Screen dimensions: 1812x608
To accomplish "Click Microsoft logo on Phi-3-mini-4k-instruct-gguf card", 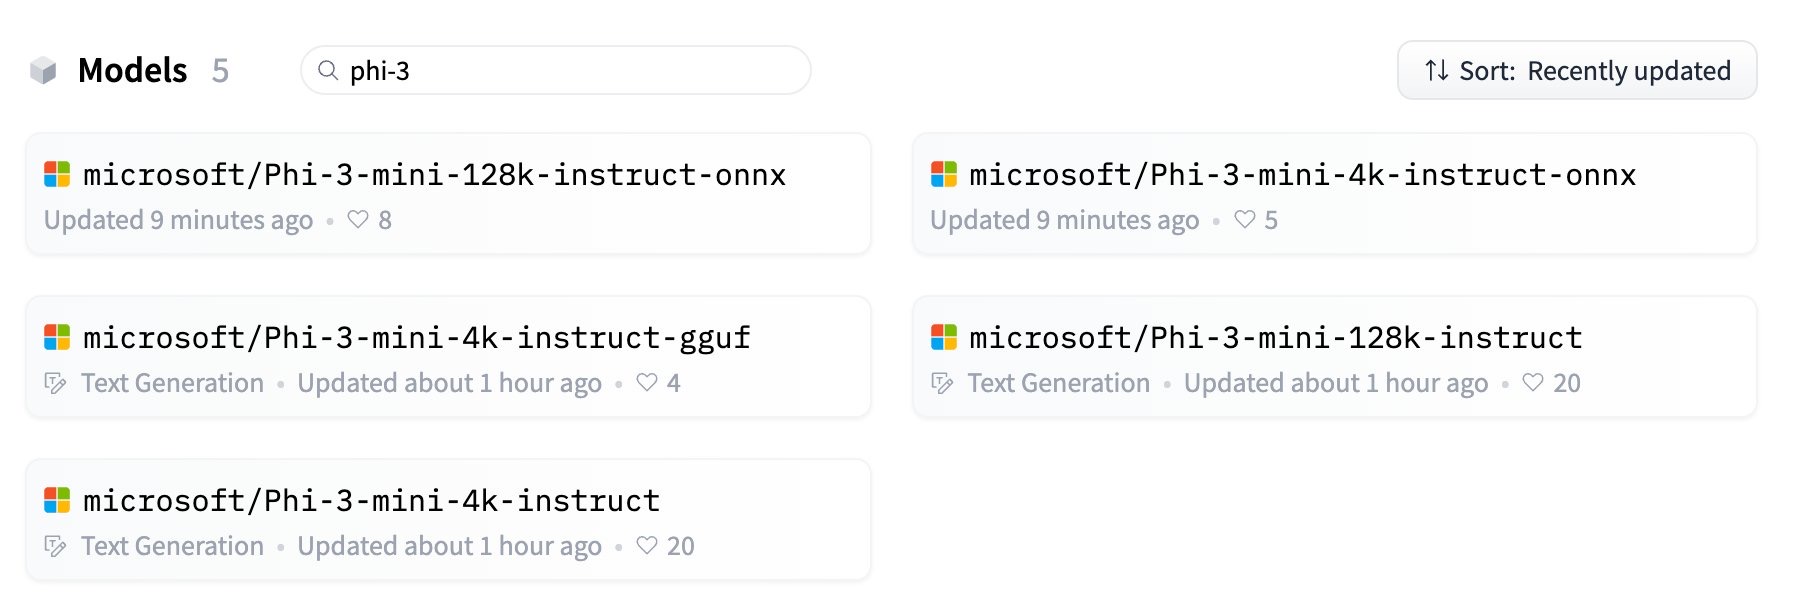I will [x=57, y=338].
